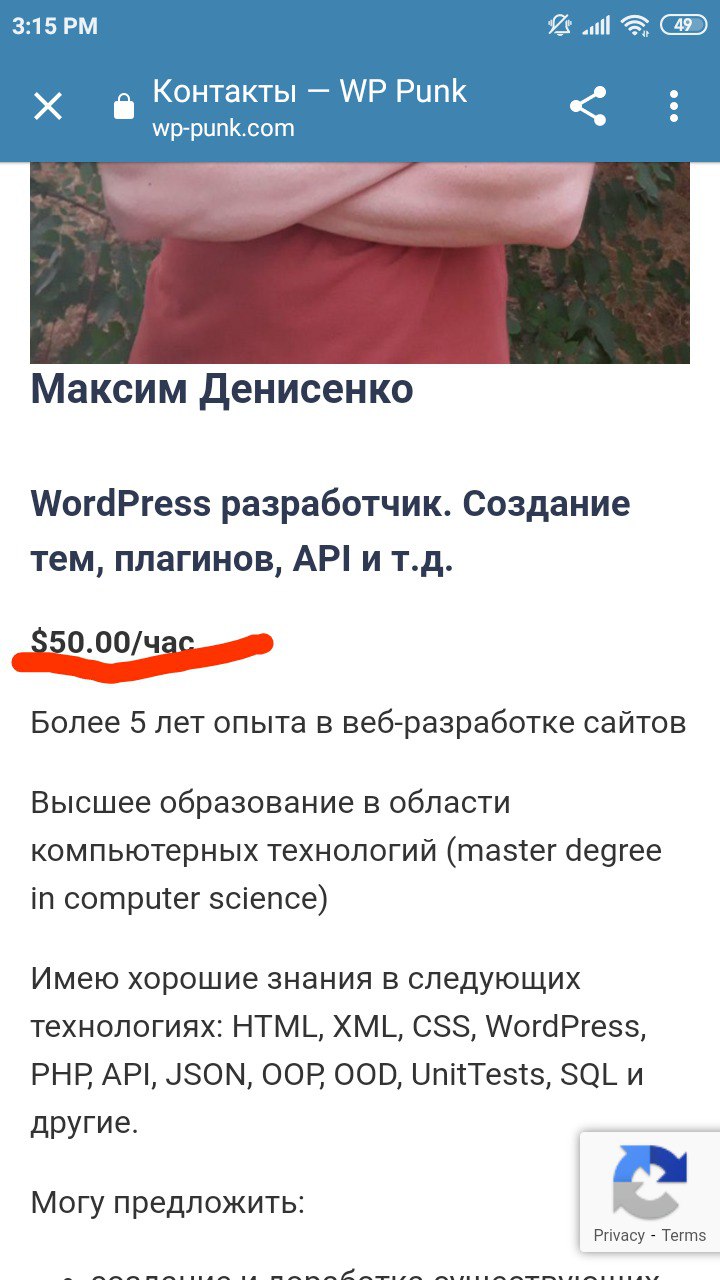
Task: Tap the reCAPTCHA badge logo
Action: (650, 1182)
